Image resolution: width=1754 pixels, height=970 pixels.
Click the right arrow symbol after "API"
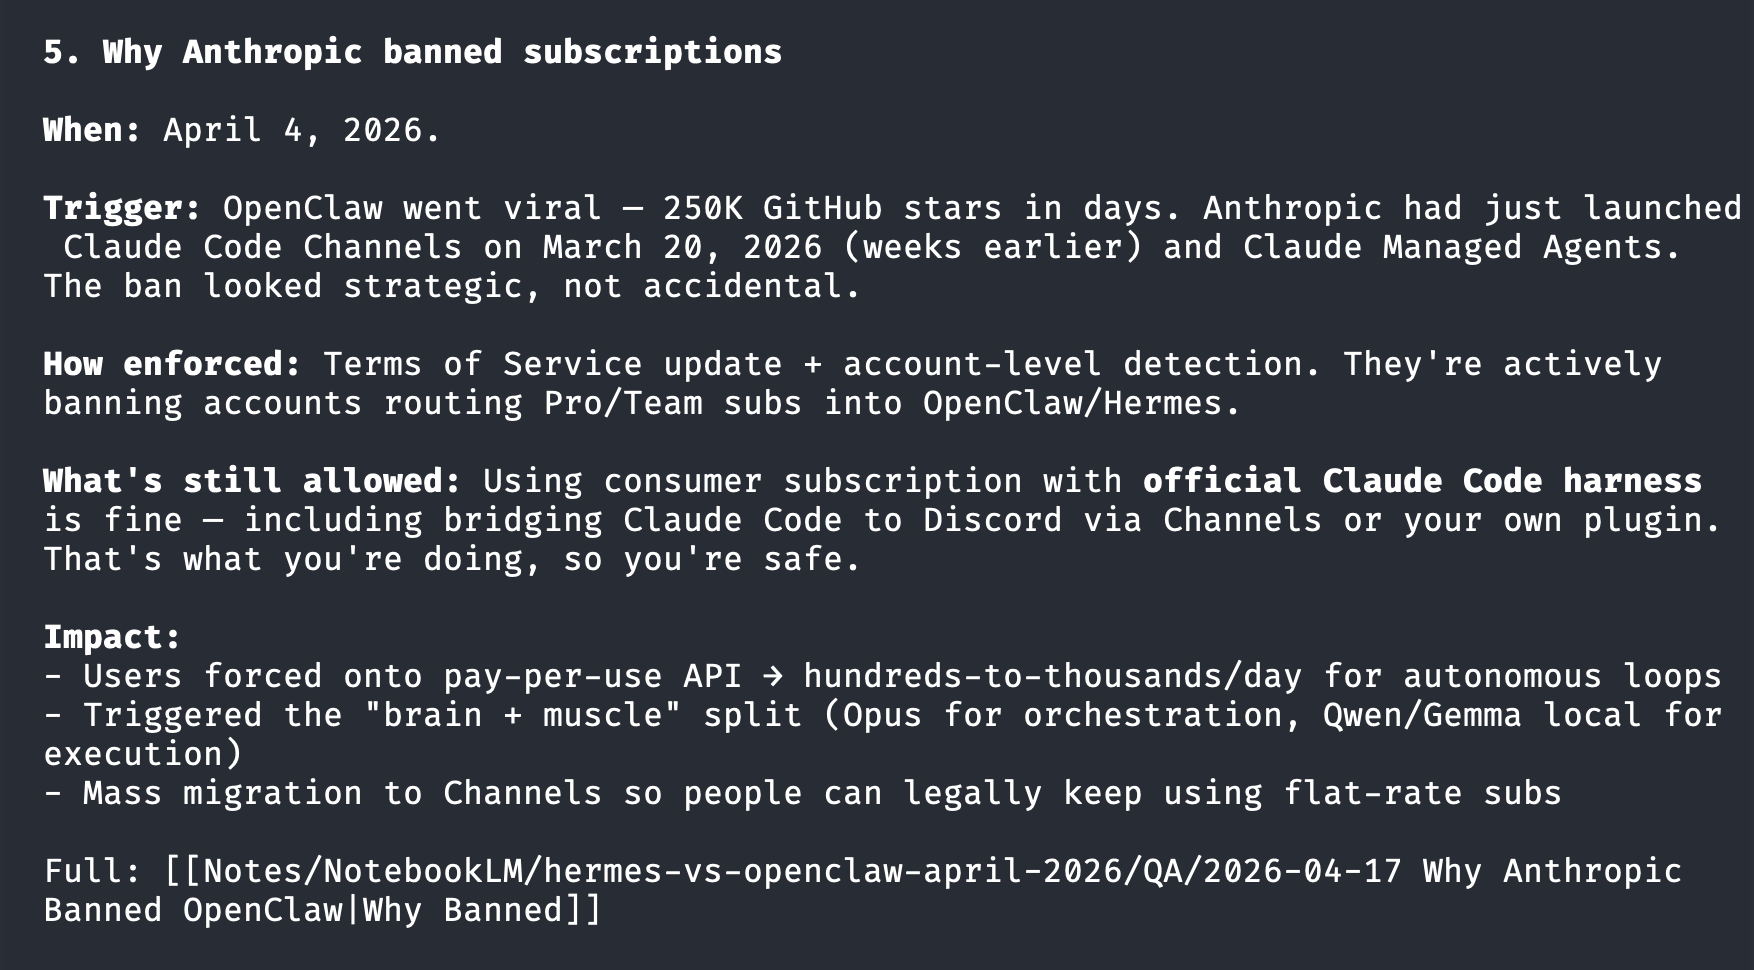click(x=772, y=676)
